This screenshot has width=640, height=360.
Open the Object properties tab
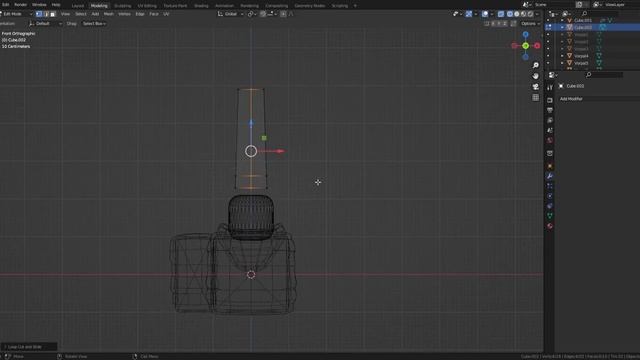point(550,166)
